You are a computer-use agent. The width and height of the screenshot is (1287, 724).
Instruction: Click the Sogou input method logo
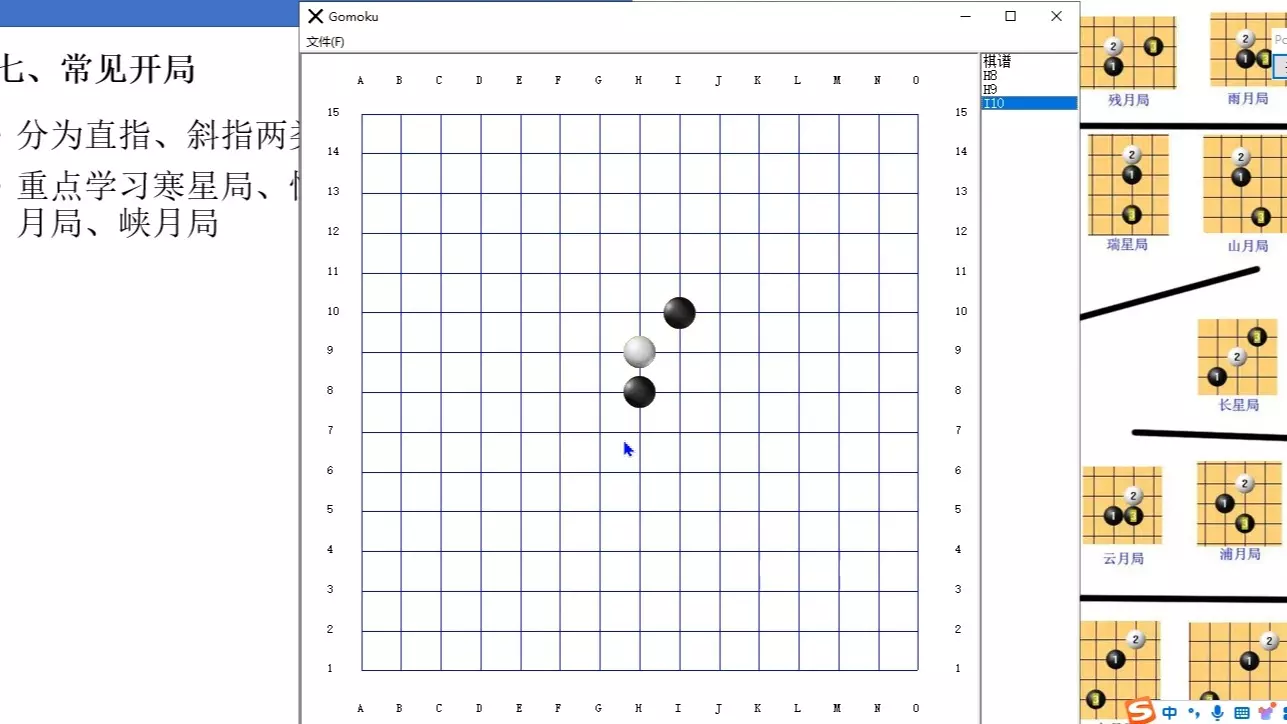pos(1140,711)
